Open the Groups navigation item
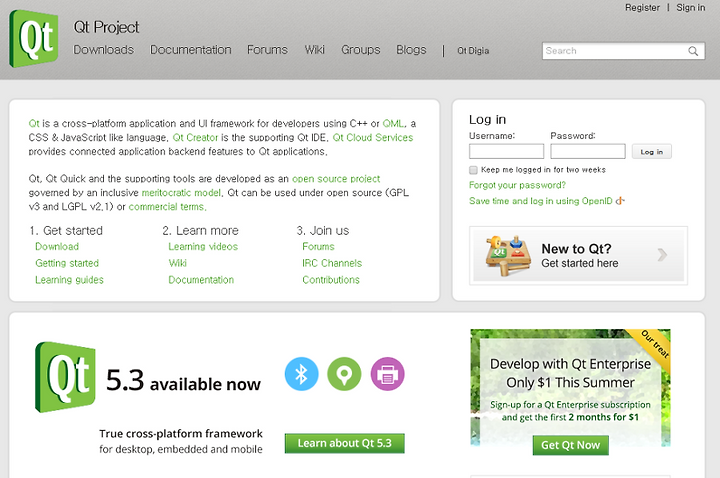Image resolution: width=720 pixels, height=478 pixels. point(360,50)
